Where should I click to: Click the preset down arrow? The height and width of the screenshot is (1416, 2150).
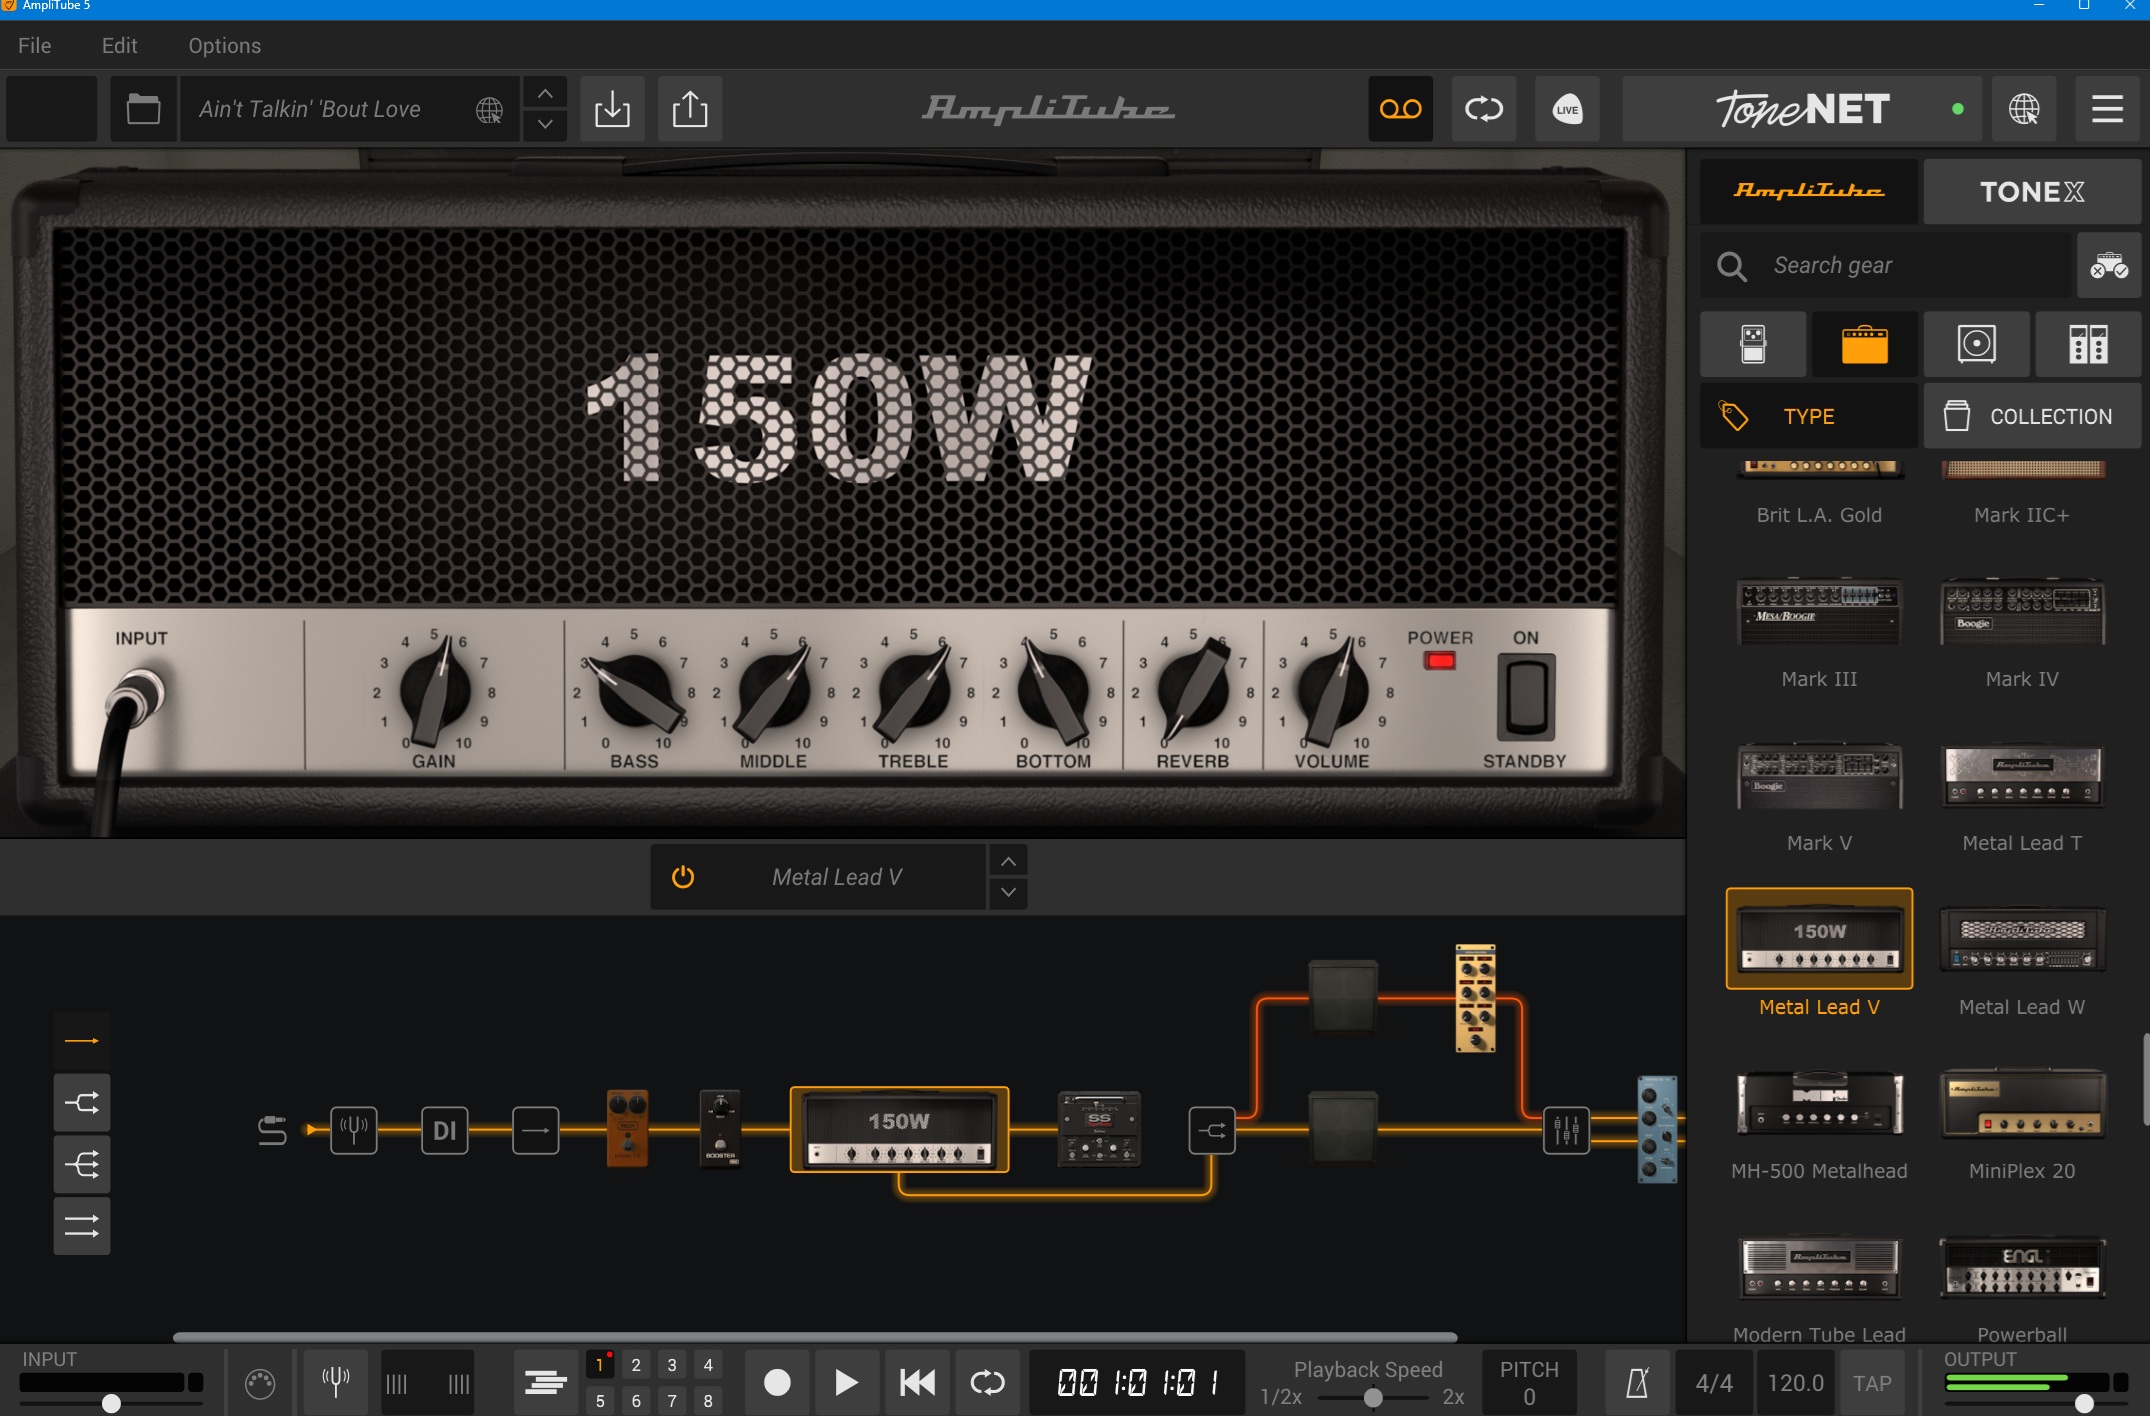click(x=545, y=124)
